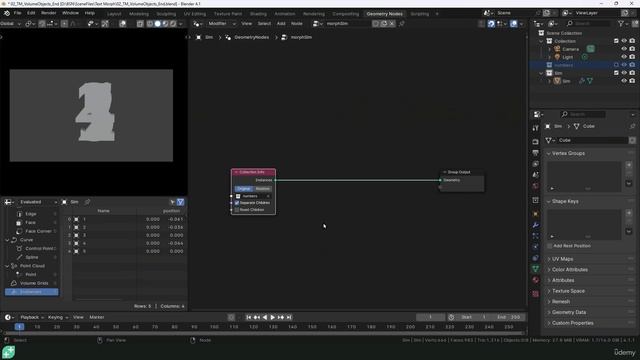Open the timeline Marker menu

click(x=97, y=317)
